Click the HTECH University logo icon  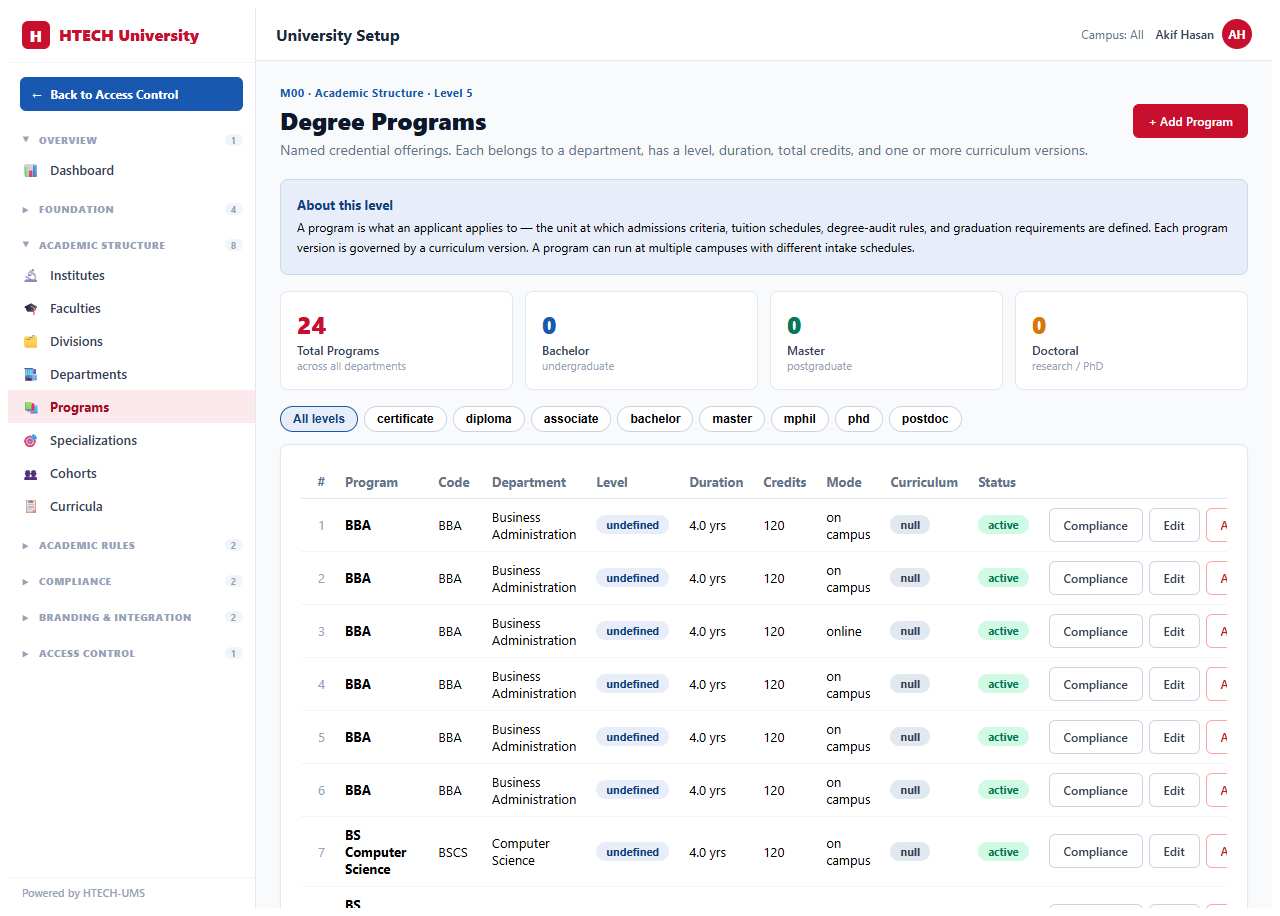[x=36, y=36]
